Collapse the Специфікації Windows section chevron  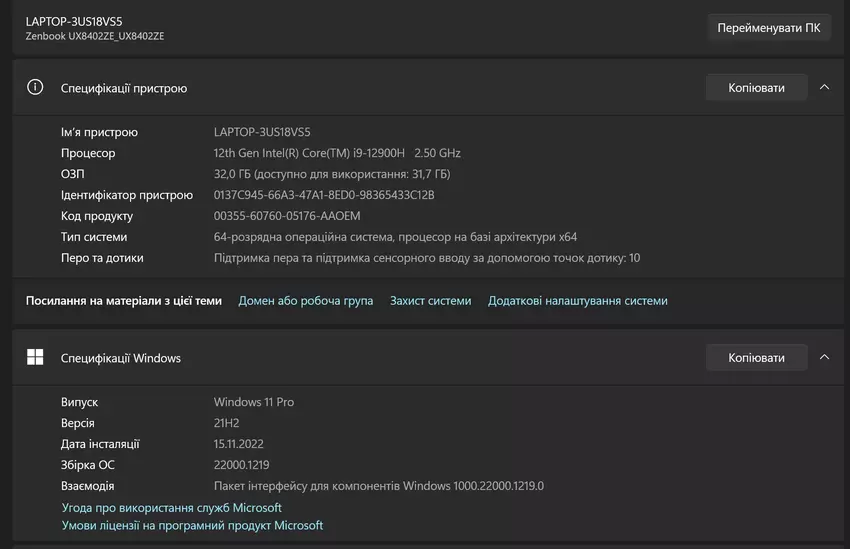(x=824, y=357)
